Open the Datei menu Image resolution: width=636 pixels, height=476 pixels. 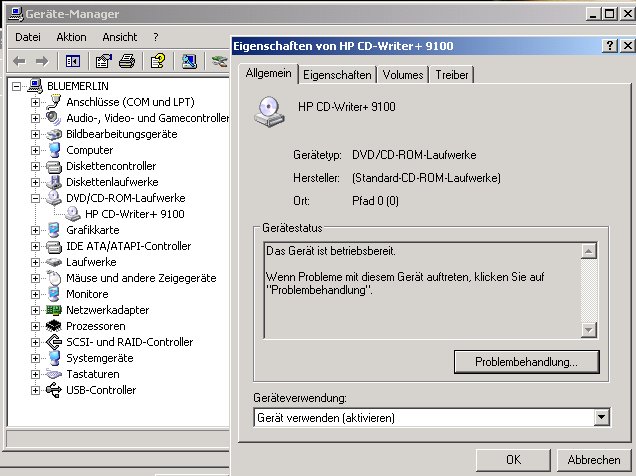(x=28, y=37)
